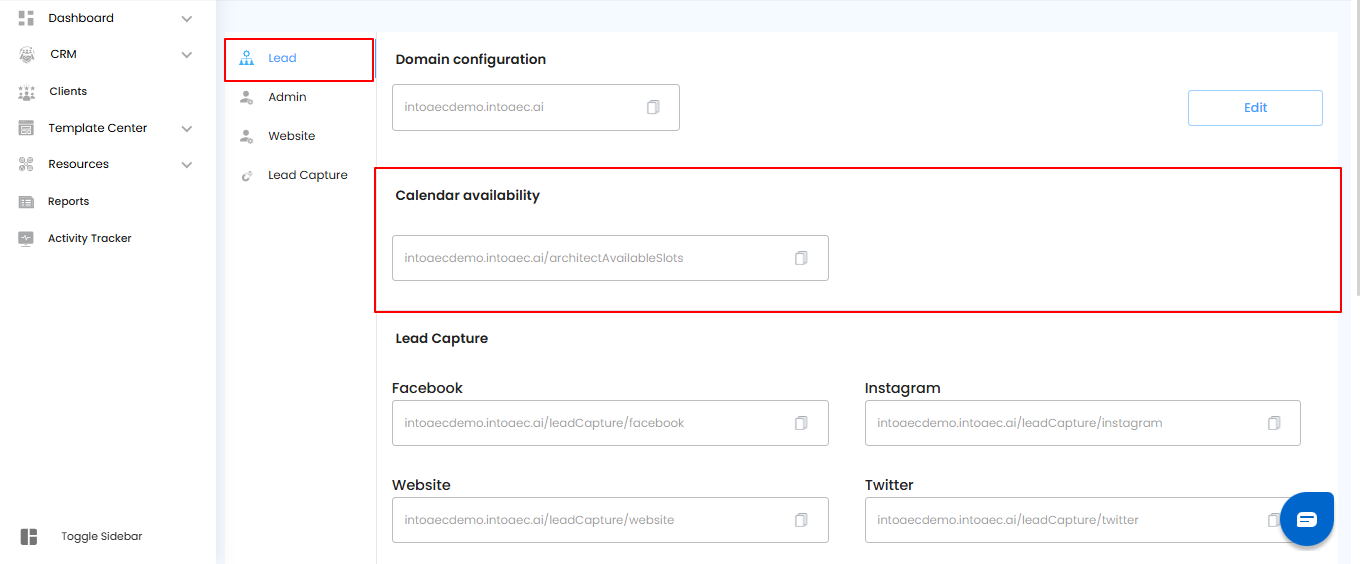This screenshot has width=1365, height=564.
Task: Copy the Website lead capture link
Action: coord(801,520)
